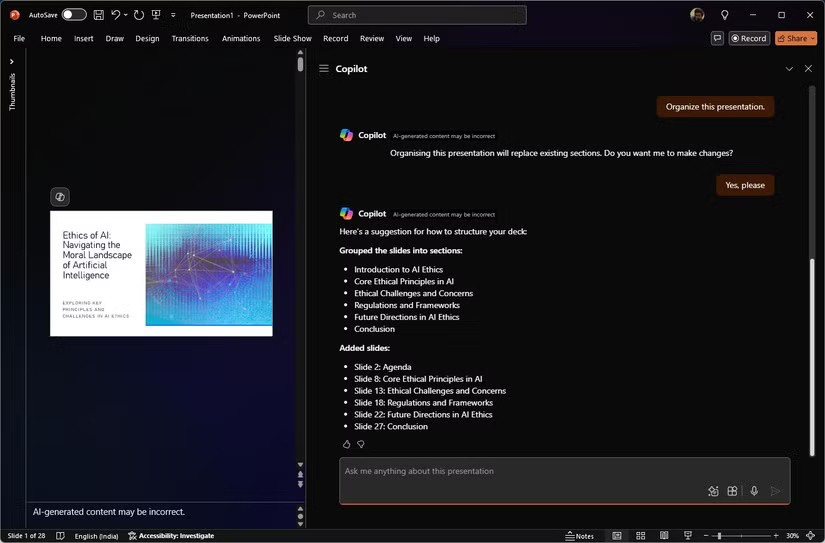The image size is (825, 543).
Task: Open the Transitions ribbon tab
Action: [x=190, y=38]
